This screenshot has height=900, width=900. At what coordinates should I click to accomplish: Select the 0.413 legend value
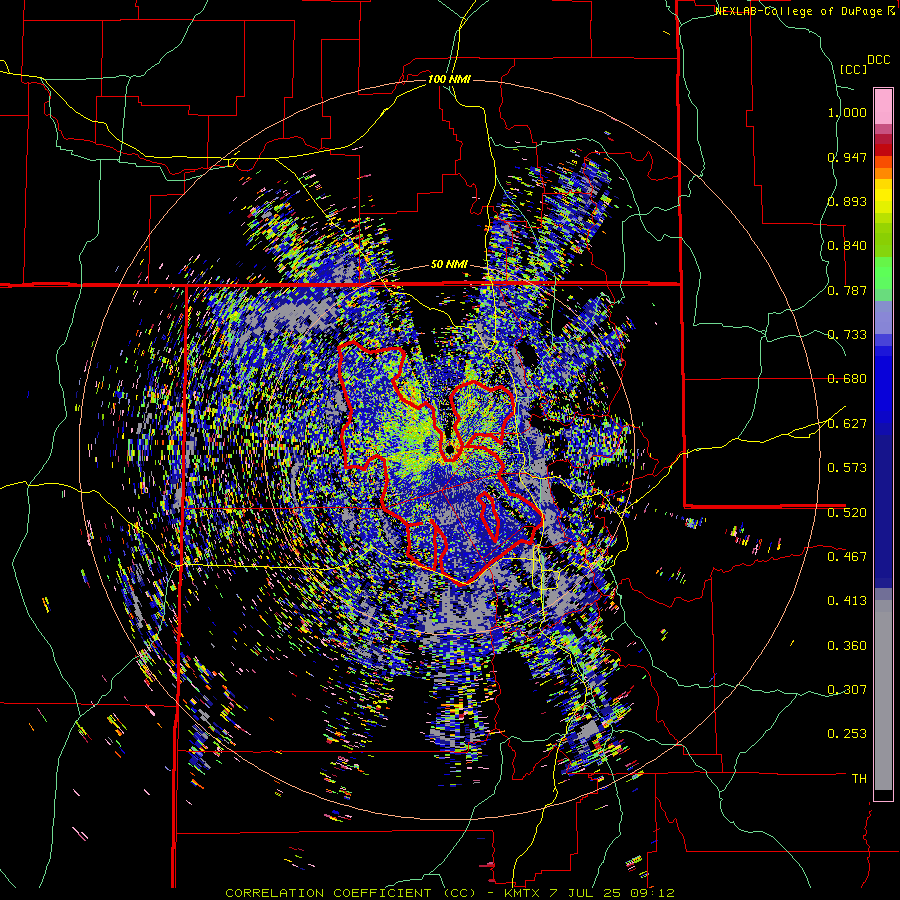click(847, 601)
